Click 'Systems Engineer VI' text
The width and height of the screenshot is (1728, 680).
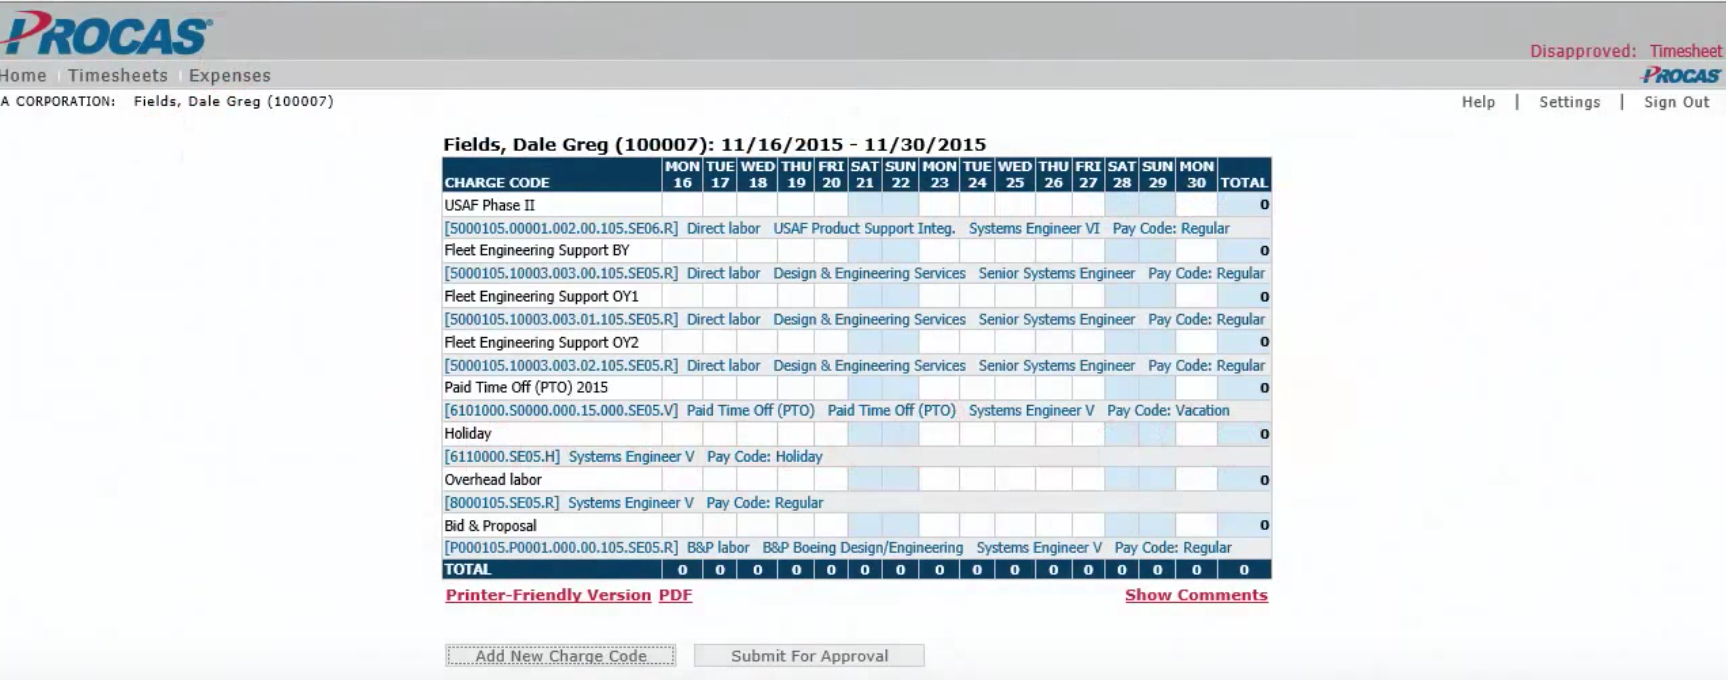(x=1034, y=228)
